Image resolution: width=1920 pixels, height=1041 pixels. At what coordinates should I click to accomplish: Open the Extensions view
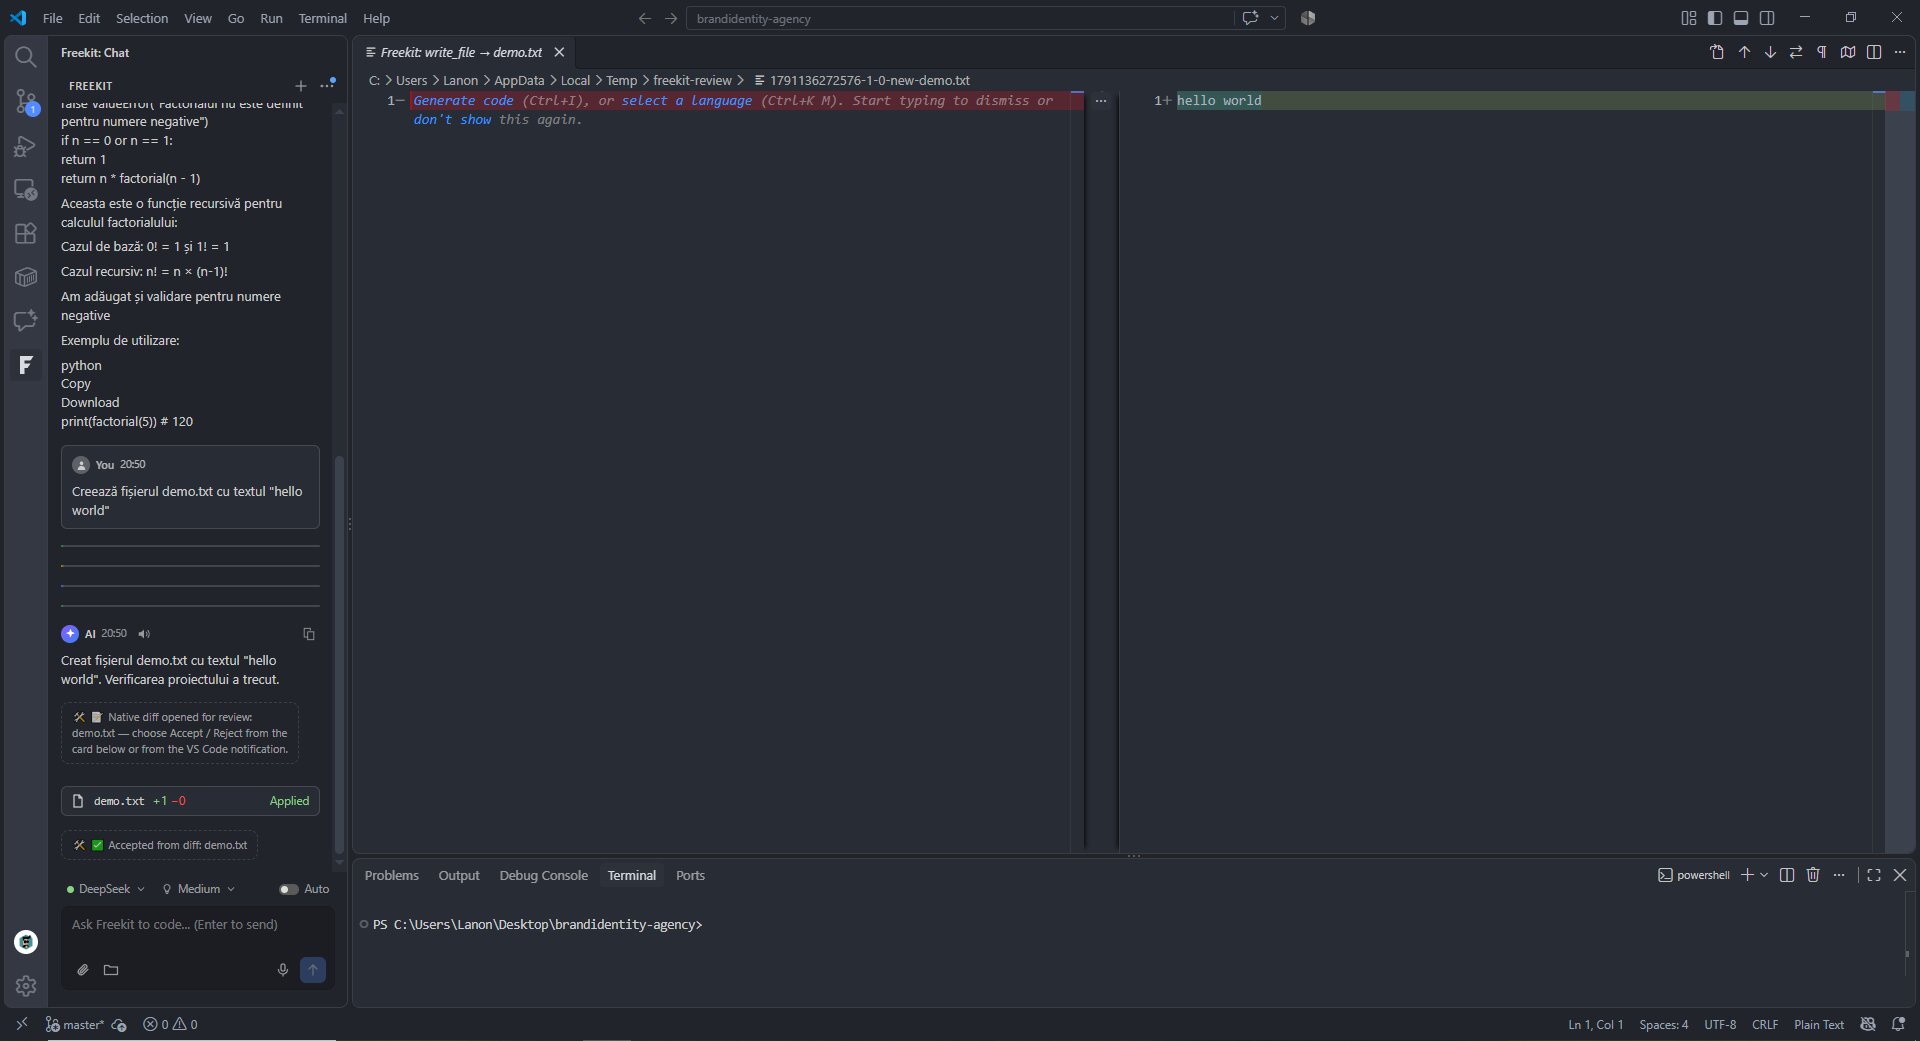26,234
